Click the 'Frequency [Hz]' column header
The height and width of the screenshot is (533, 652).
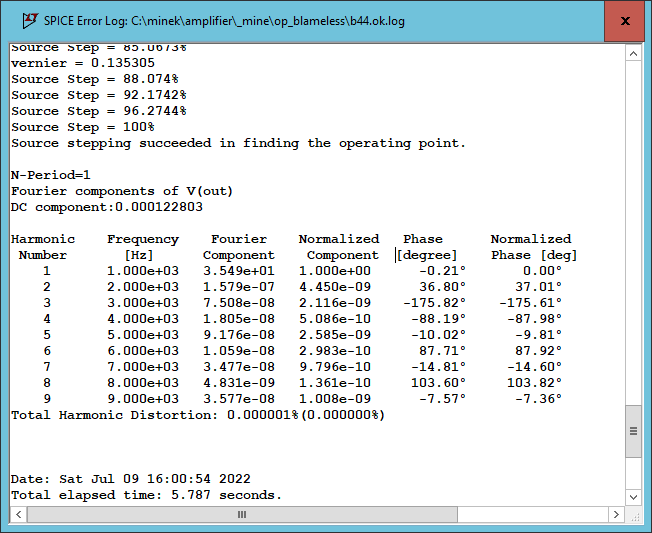tap(143, 247)
